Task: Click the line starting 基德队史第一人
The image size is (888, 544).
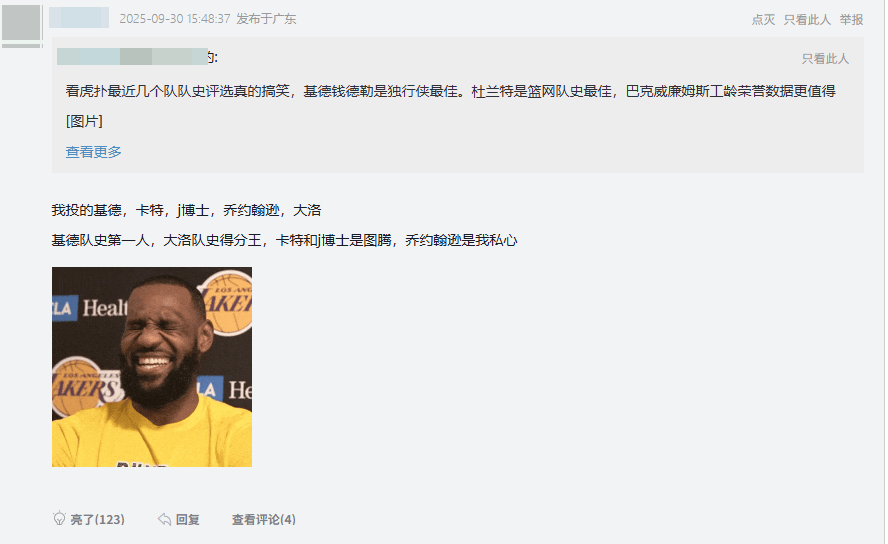Action: tap(284, 241)
